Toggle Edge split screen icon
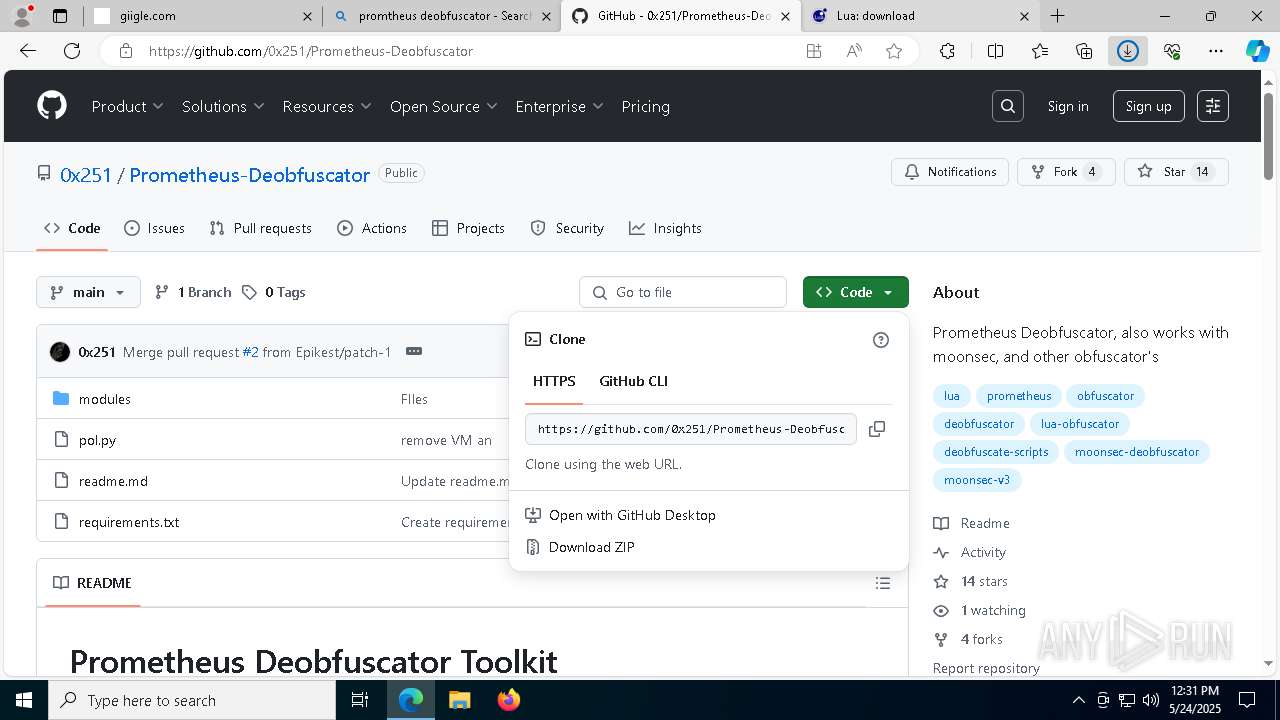The height and width of the screenshot is (720, 1280). point(995,51)
